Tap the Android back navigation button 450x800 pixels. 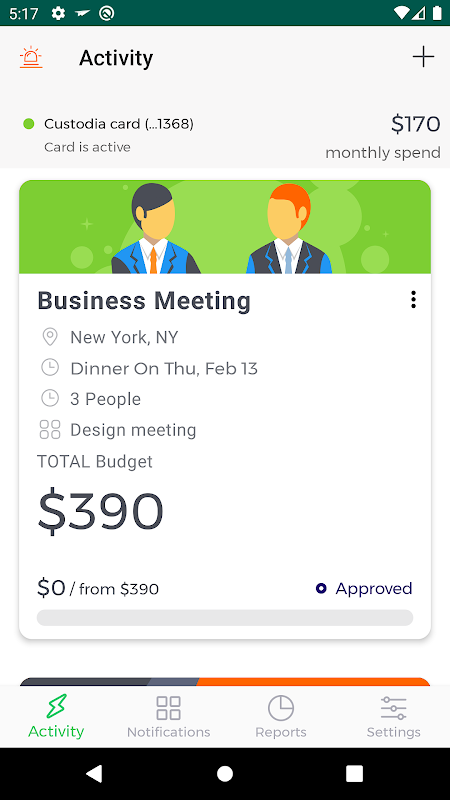coord(94,773)
